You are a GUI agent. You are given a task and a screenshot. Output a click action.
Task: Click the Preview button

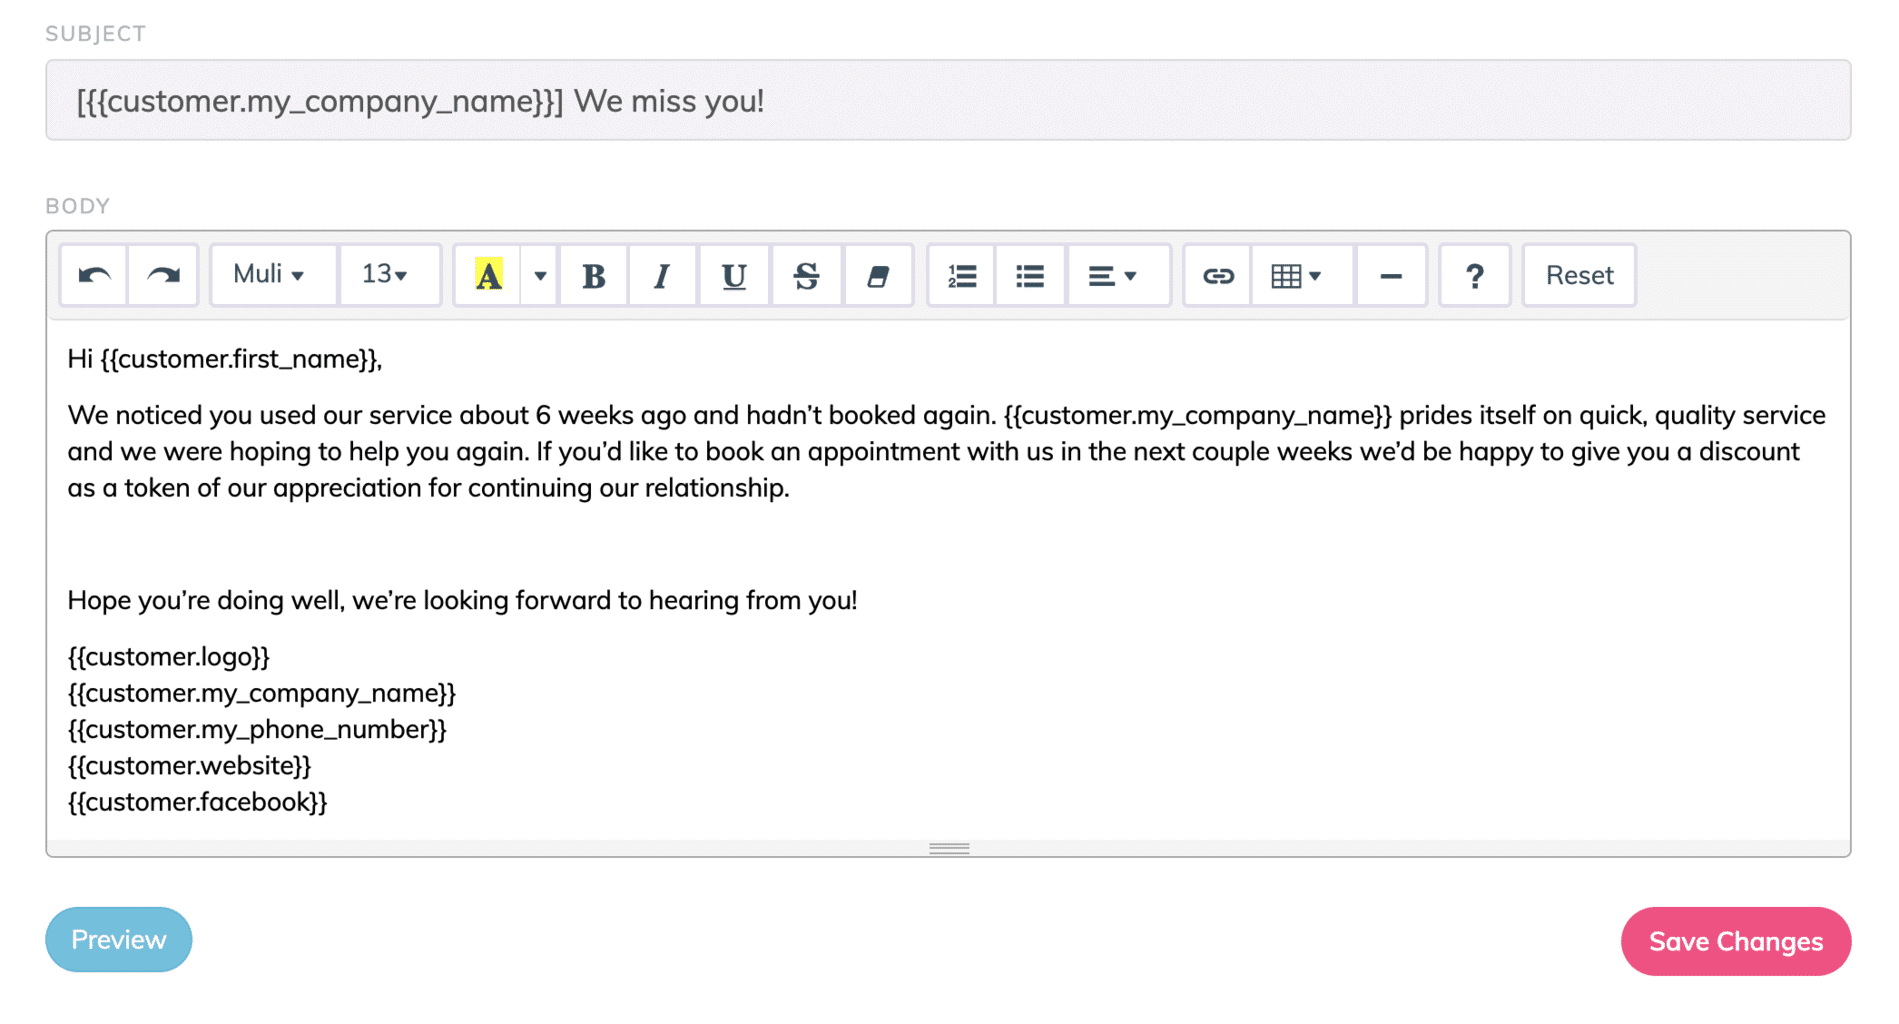point(118,940)
